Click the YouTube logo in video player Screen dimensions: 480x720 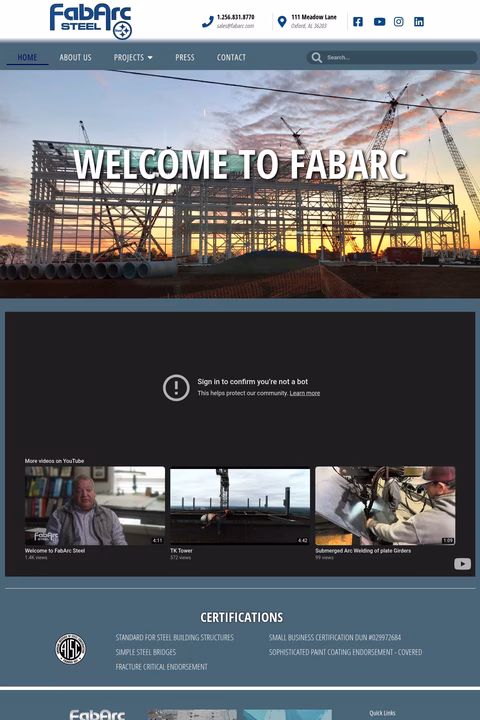pyautogui.click(x=463, y=564)
